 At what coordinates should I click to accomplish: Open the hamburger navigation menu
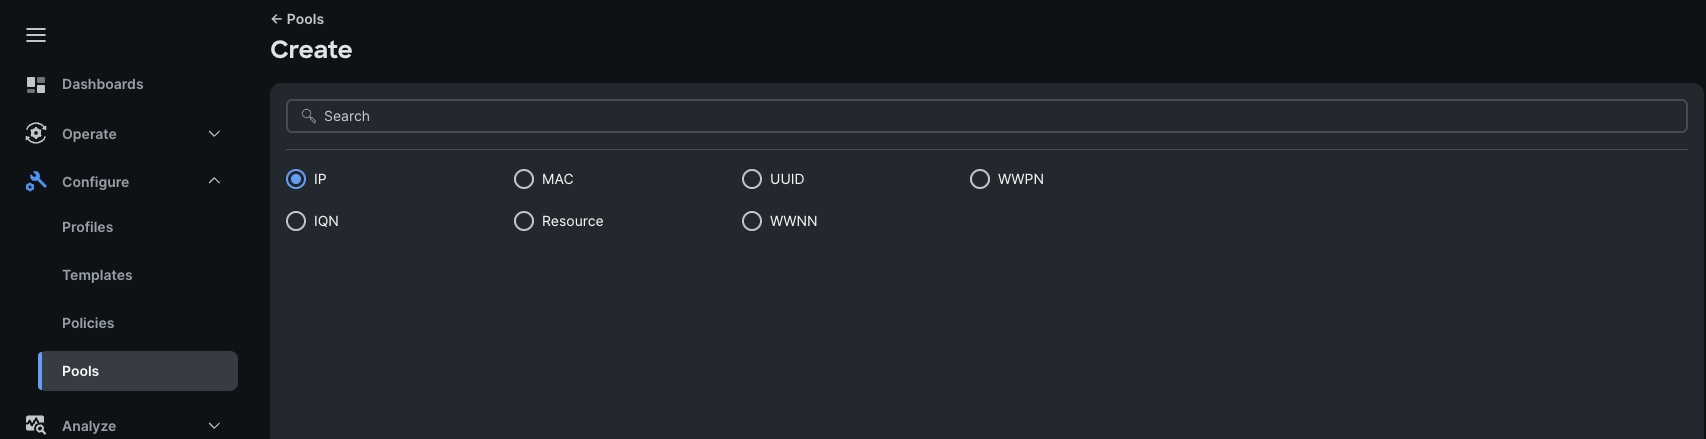36,35
